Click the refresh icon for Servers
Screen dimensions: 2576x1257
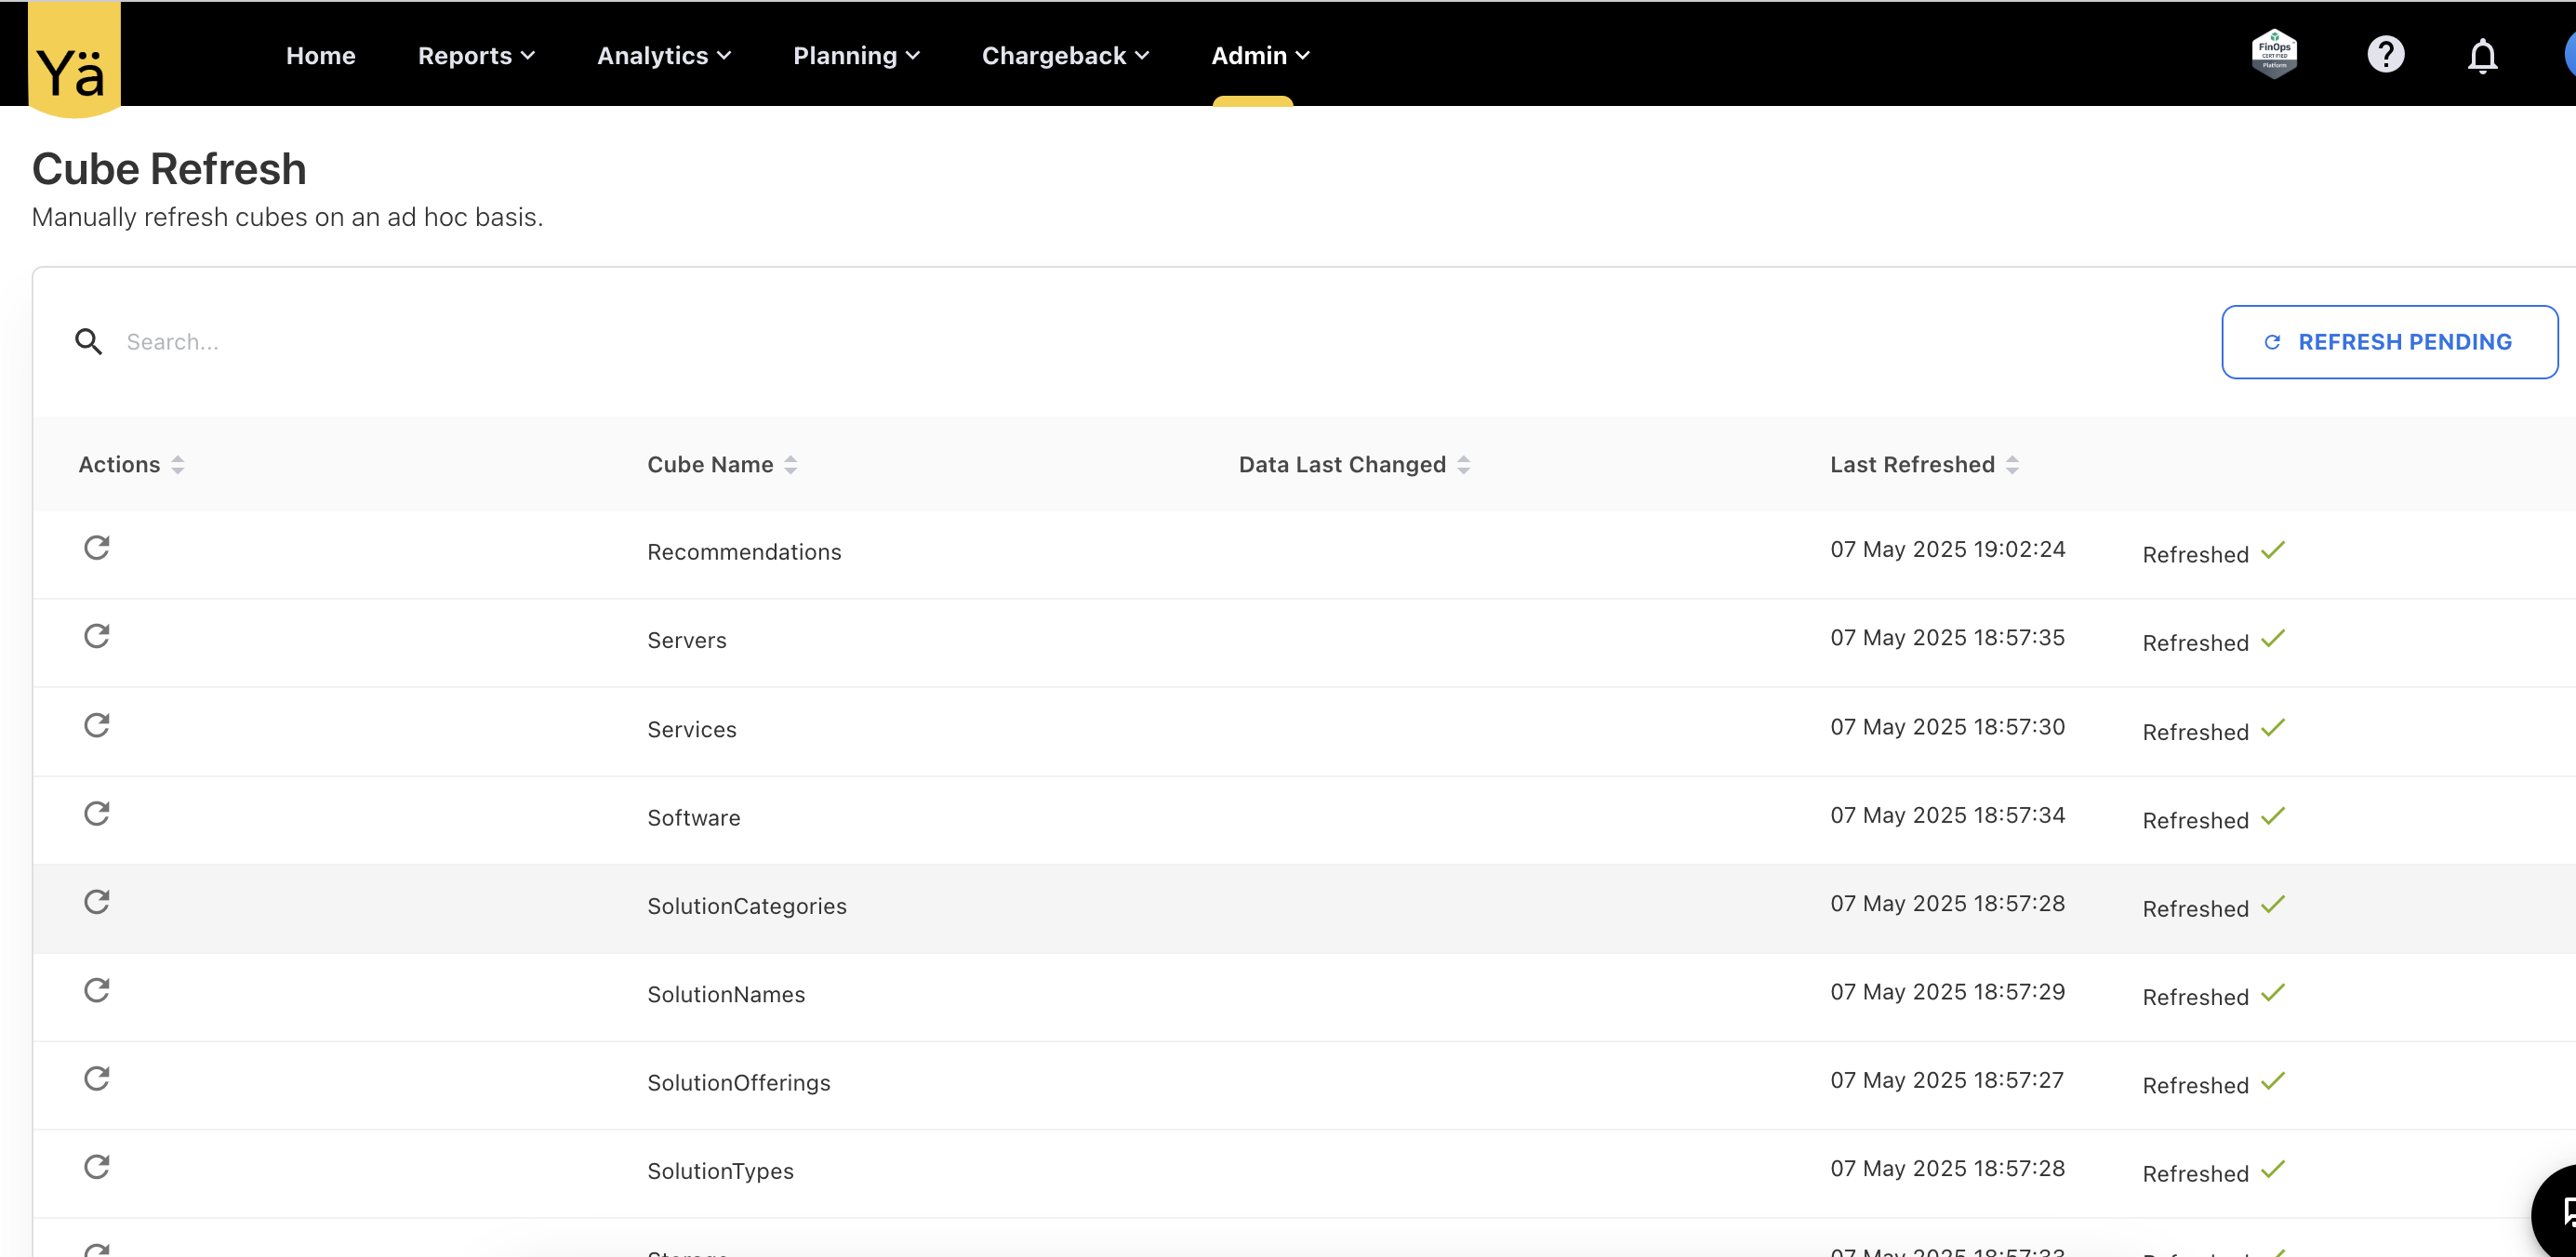tap(96, 636)
